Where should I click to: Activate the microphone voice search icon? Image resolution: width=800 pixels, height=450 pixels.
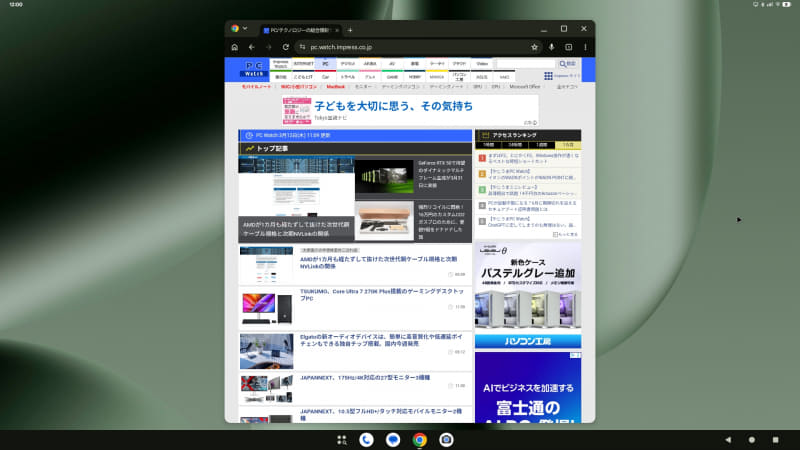552,47
